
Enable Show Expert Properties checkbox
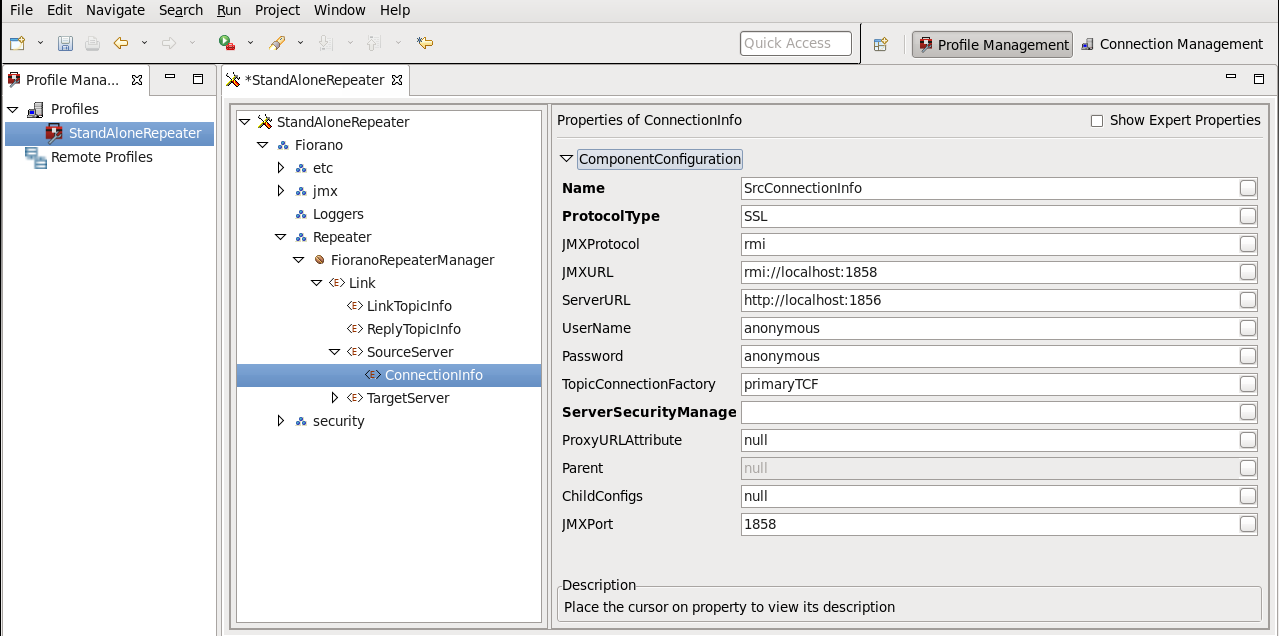point(1097,121)
